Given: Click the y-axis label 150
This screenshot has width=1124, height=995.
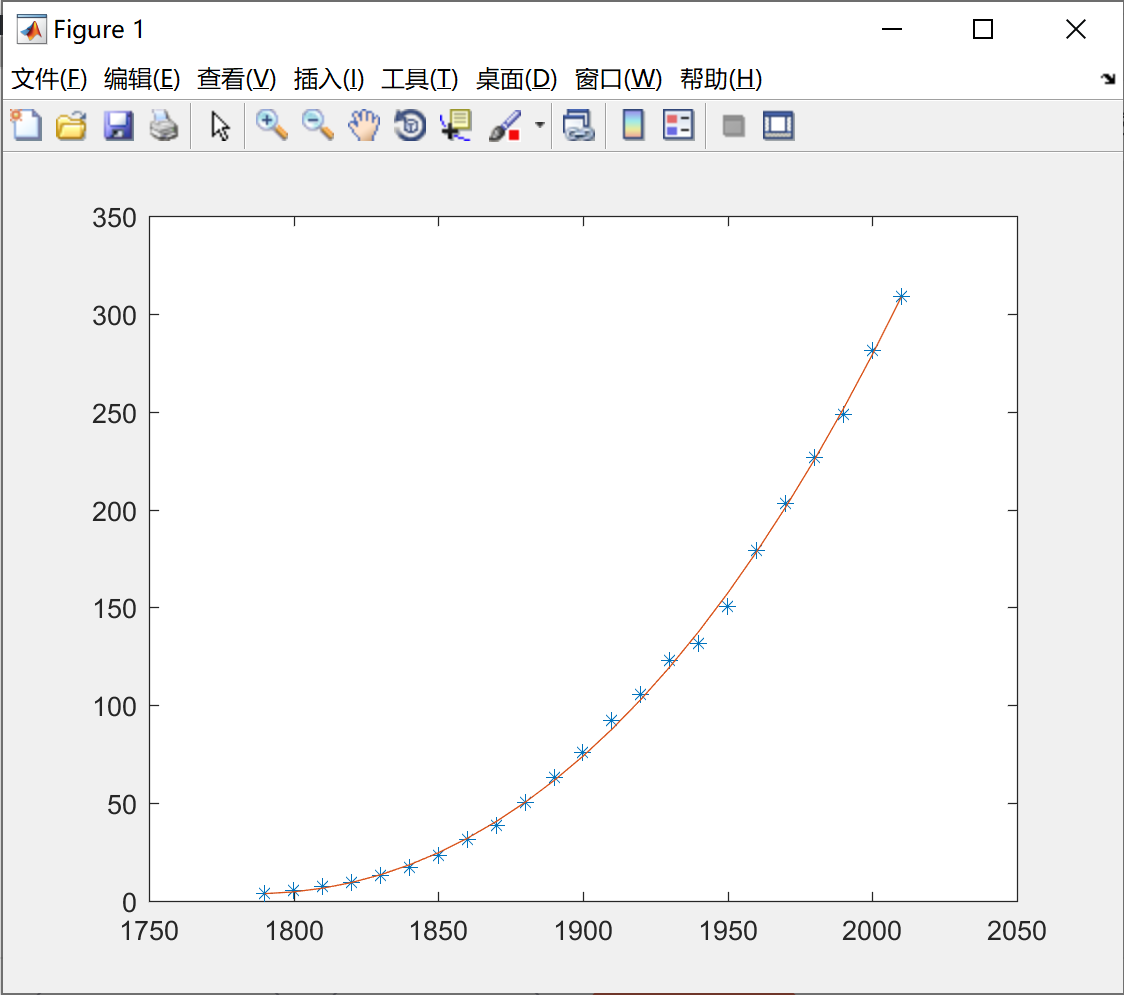Looking at the screenshot, I should pos(114,609).
